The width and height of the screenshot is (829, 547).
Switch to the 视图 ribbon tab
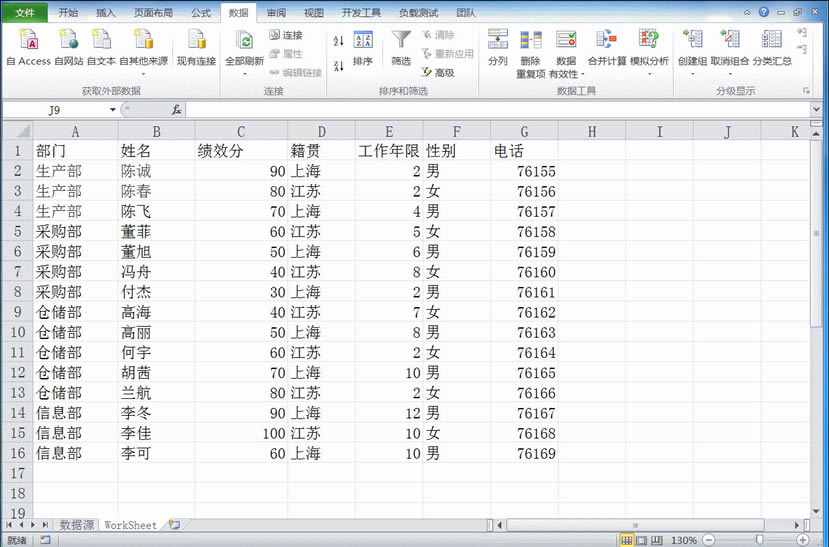coord(314,13)
